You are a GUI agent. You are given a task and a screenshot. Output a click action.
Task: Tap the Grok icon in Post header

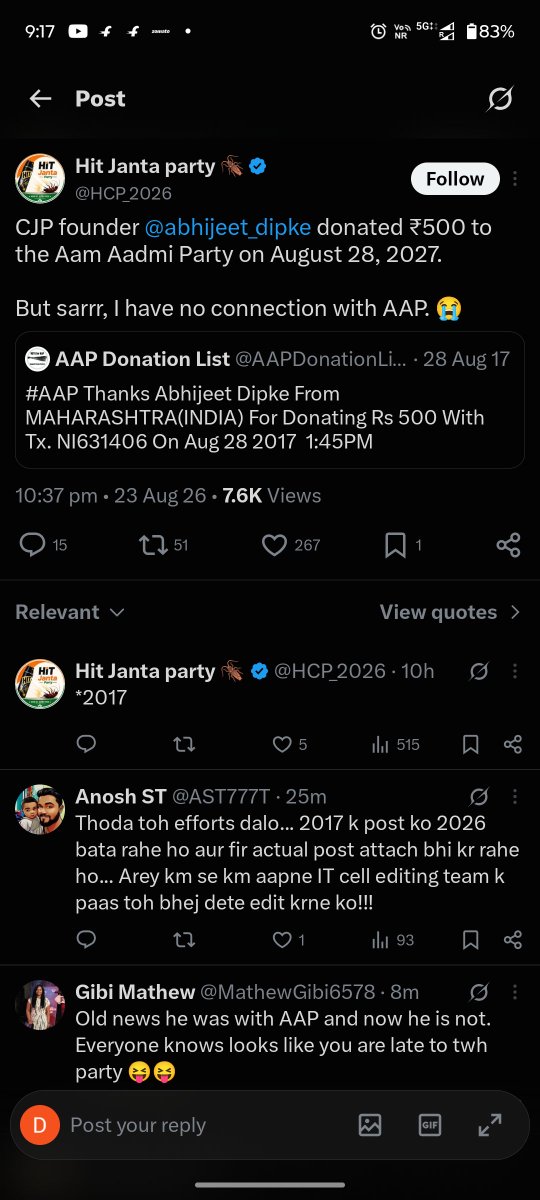500,98
